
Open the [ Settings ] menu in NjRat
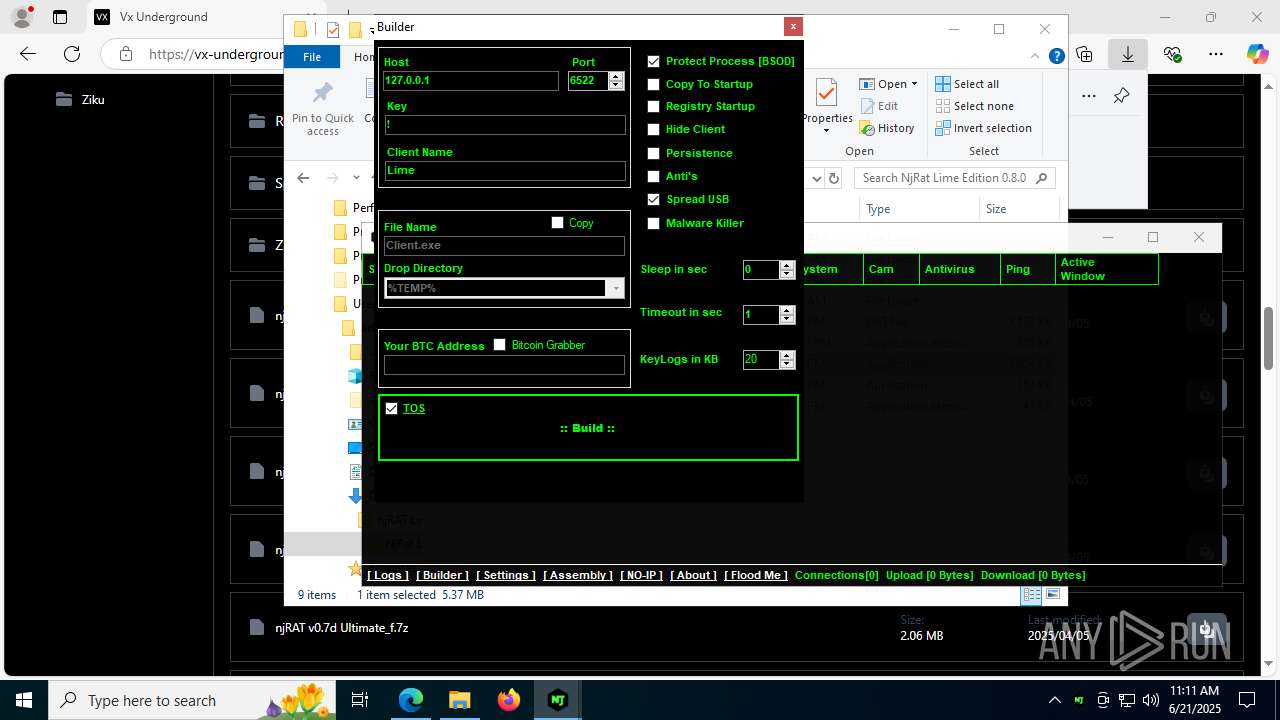[x=506, y=575]
